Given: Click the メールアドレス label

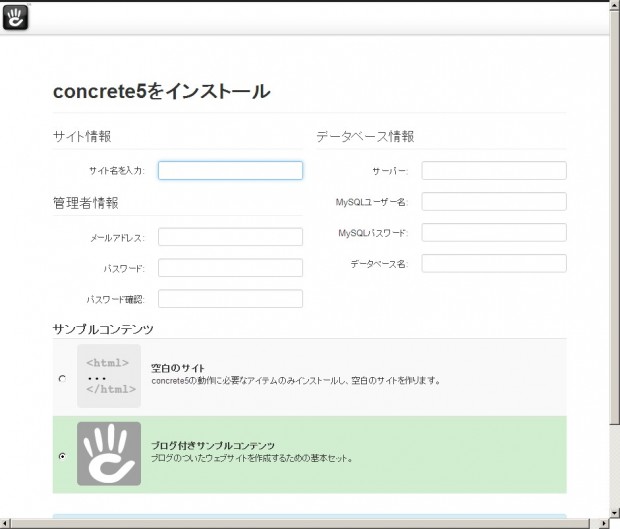Looking at the screenshot, I should pos(117,238).
